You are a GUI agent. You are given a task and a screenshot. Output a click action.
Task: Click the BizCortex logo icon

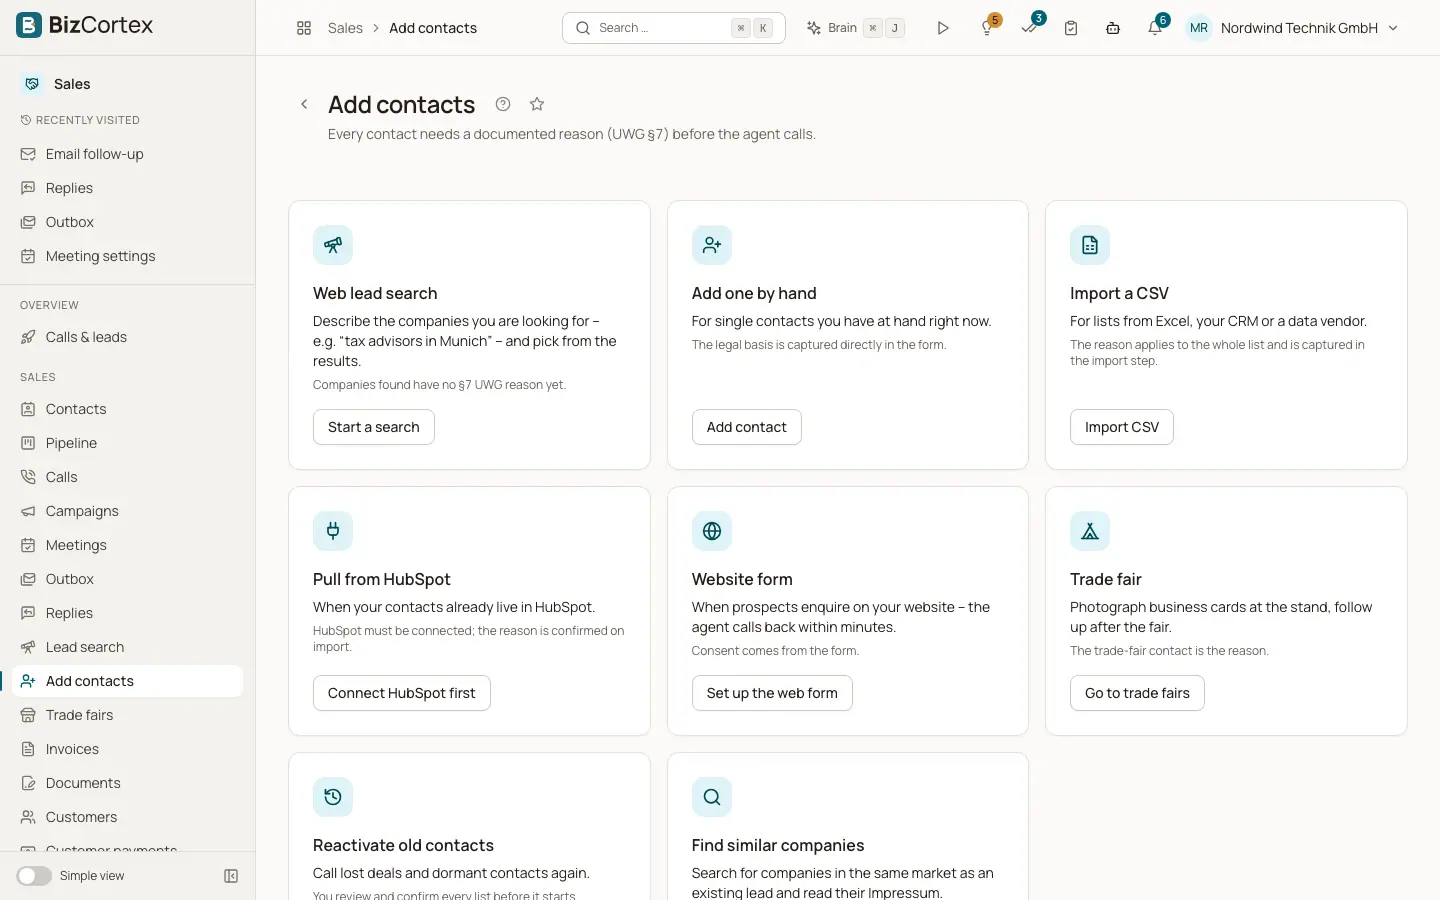[x=29, y=25]
